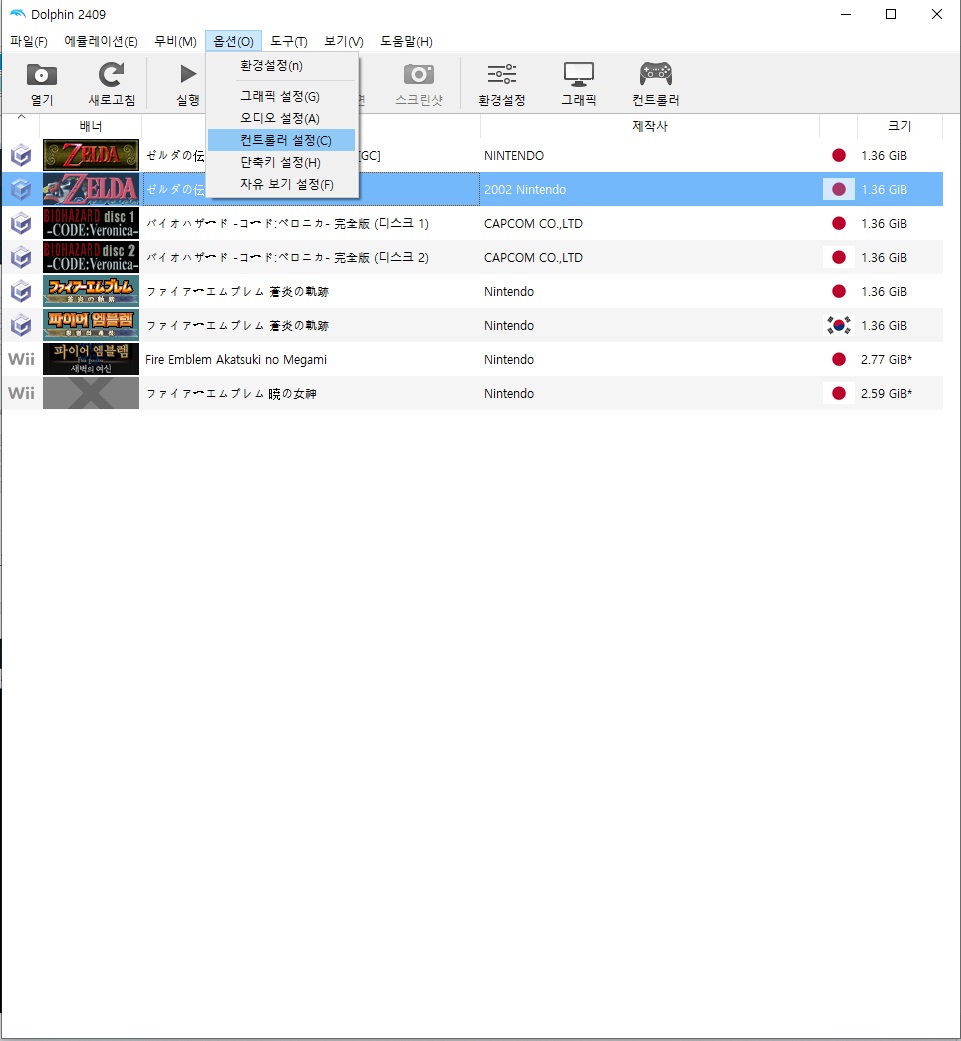Screen dimensions: 961x1041
Task: Click the 2.59 GiB* size cell
Action: (x=887, y=393)
